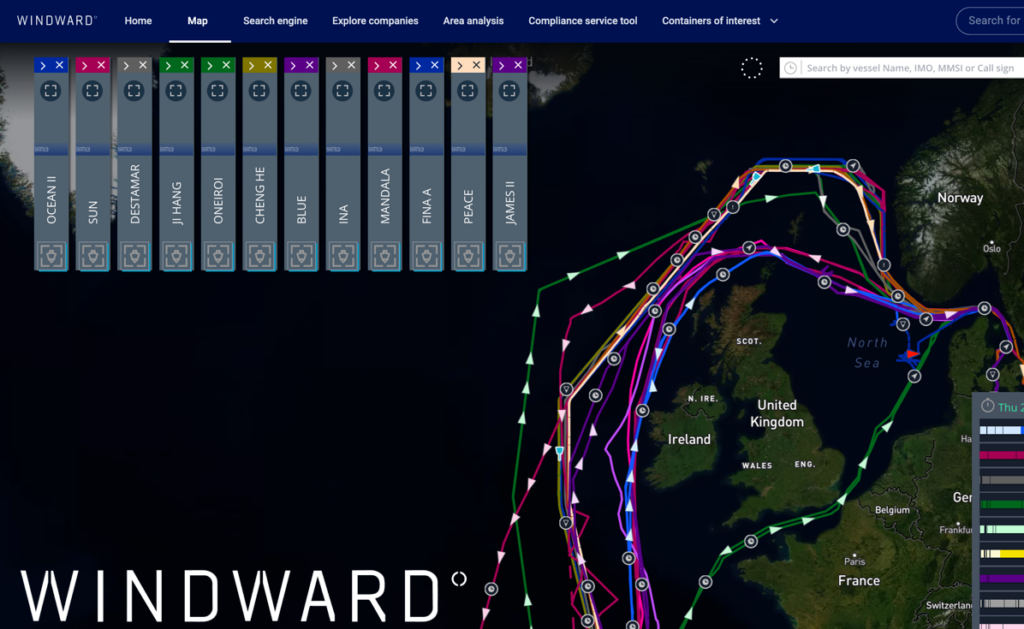Screen dimensions: 1024x629
Task: Close the OCEAN II vessel card
Action: coord(59,65)
